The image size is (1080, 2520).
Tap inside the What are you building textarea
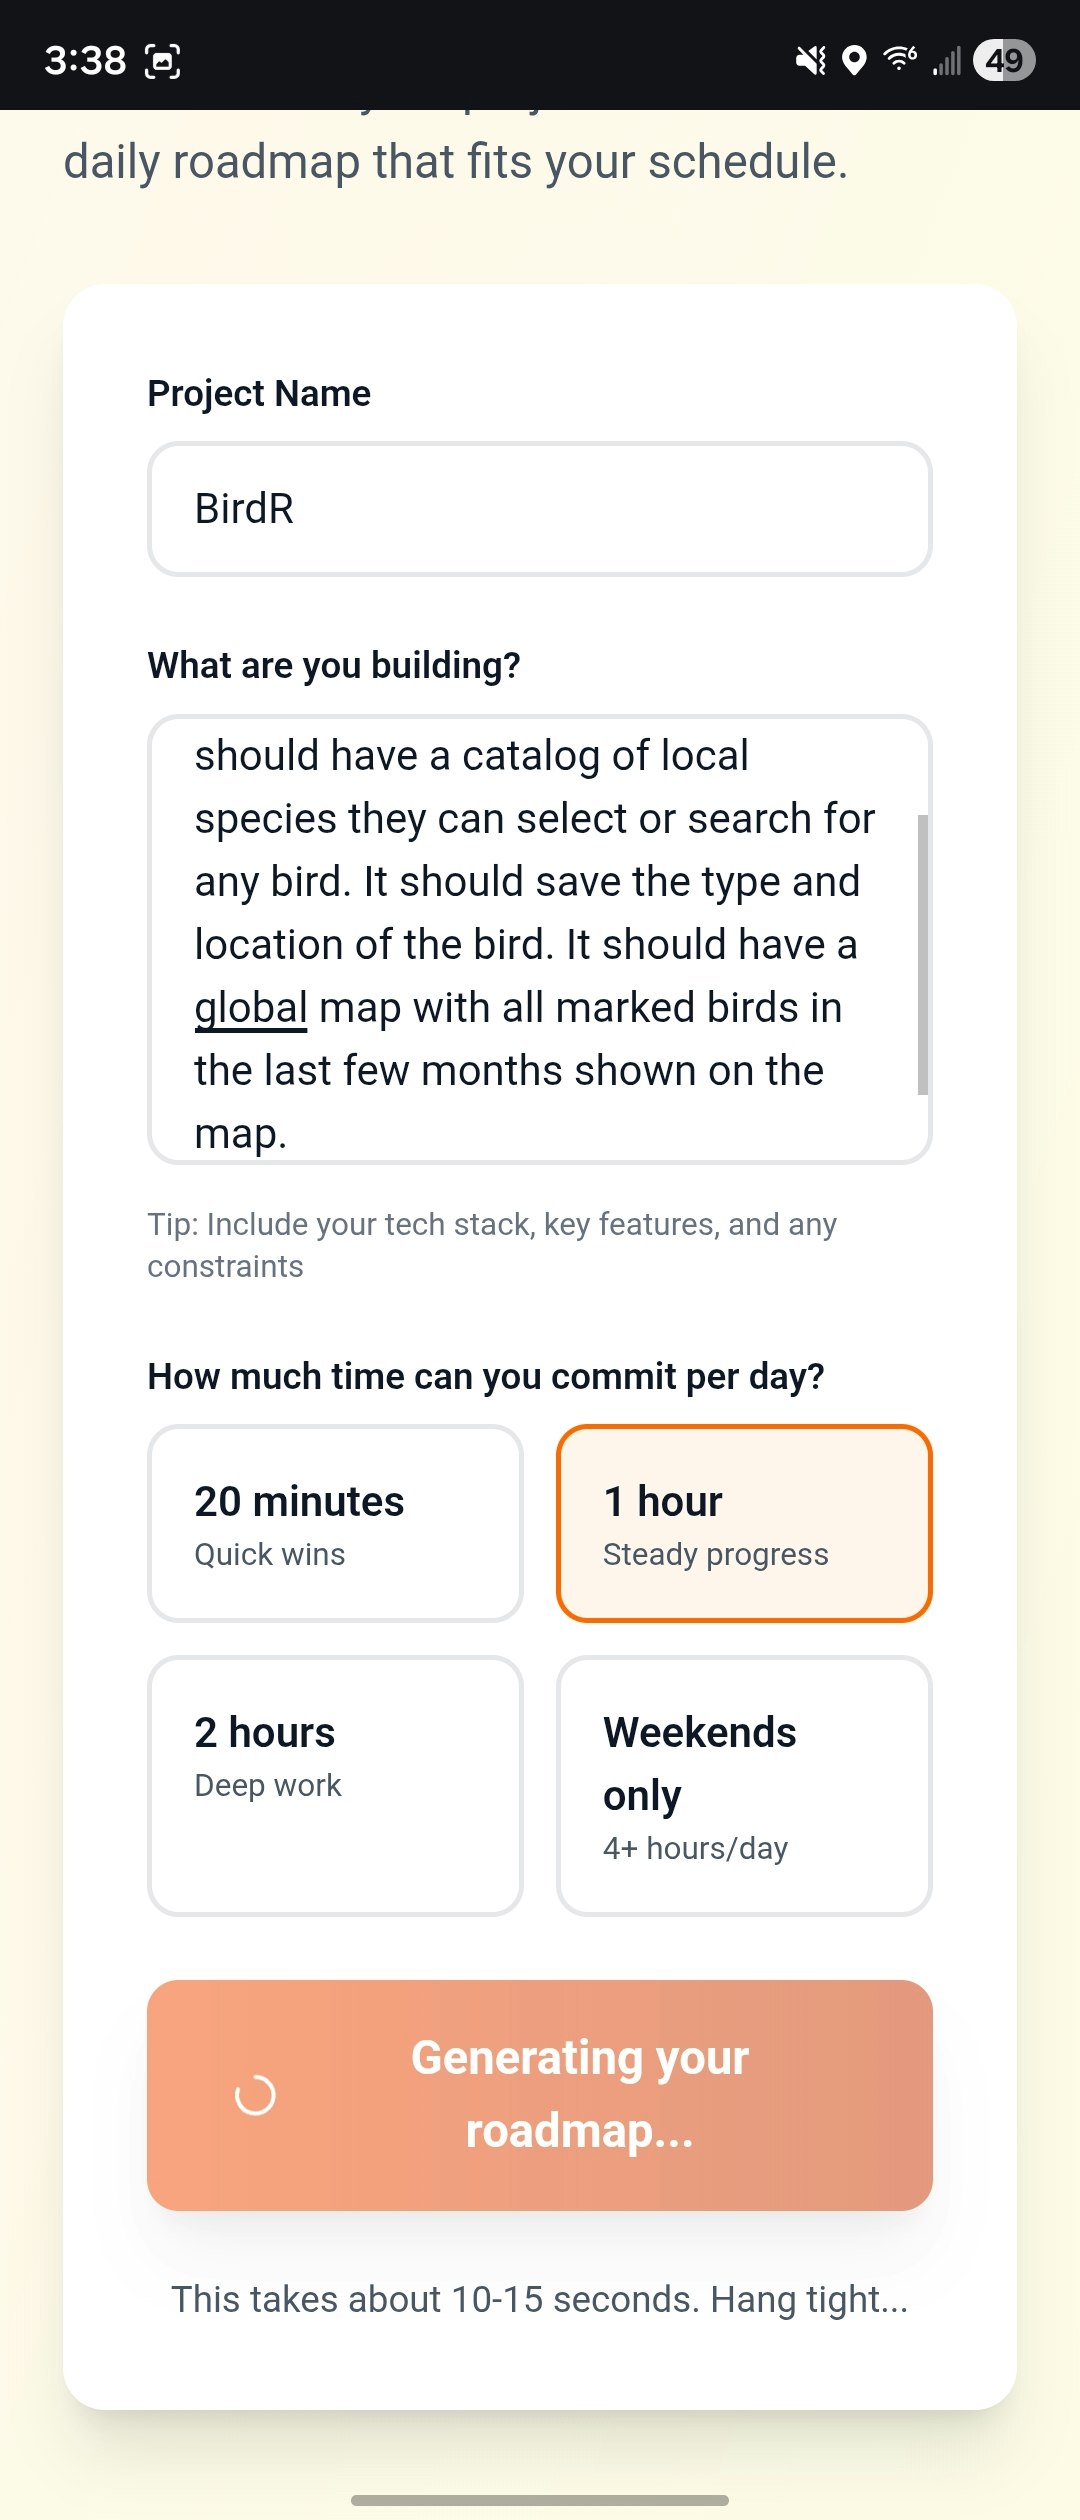540,940
